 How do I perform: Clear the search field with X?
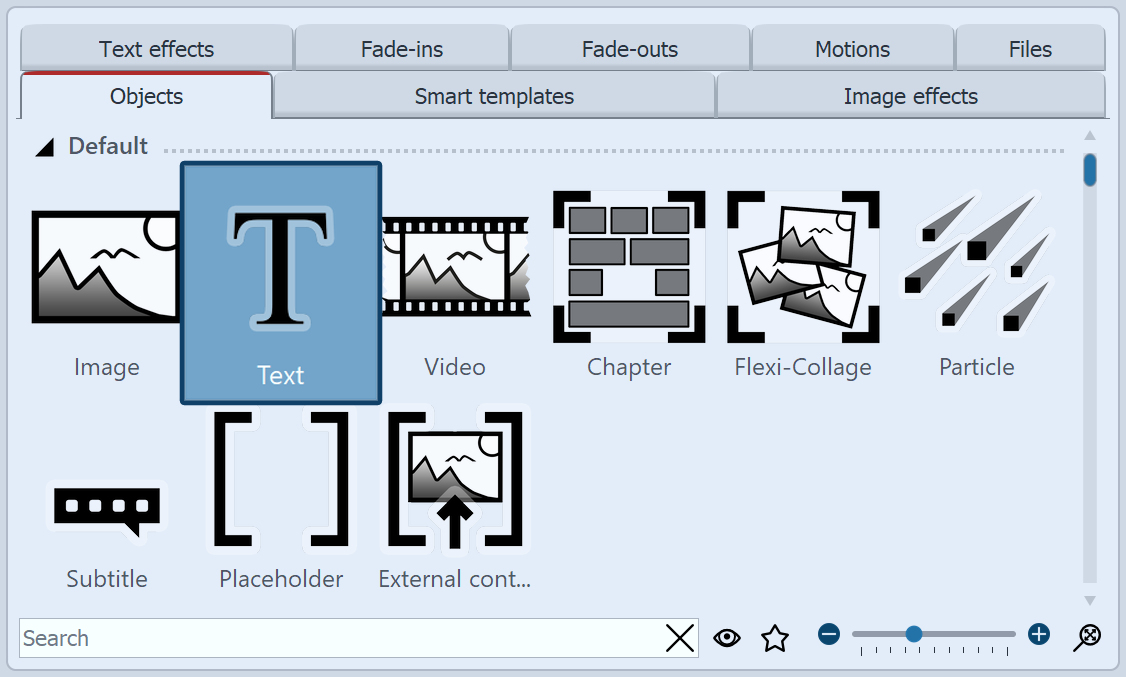click(680, 638)
